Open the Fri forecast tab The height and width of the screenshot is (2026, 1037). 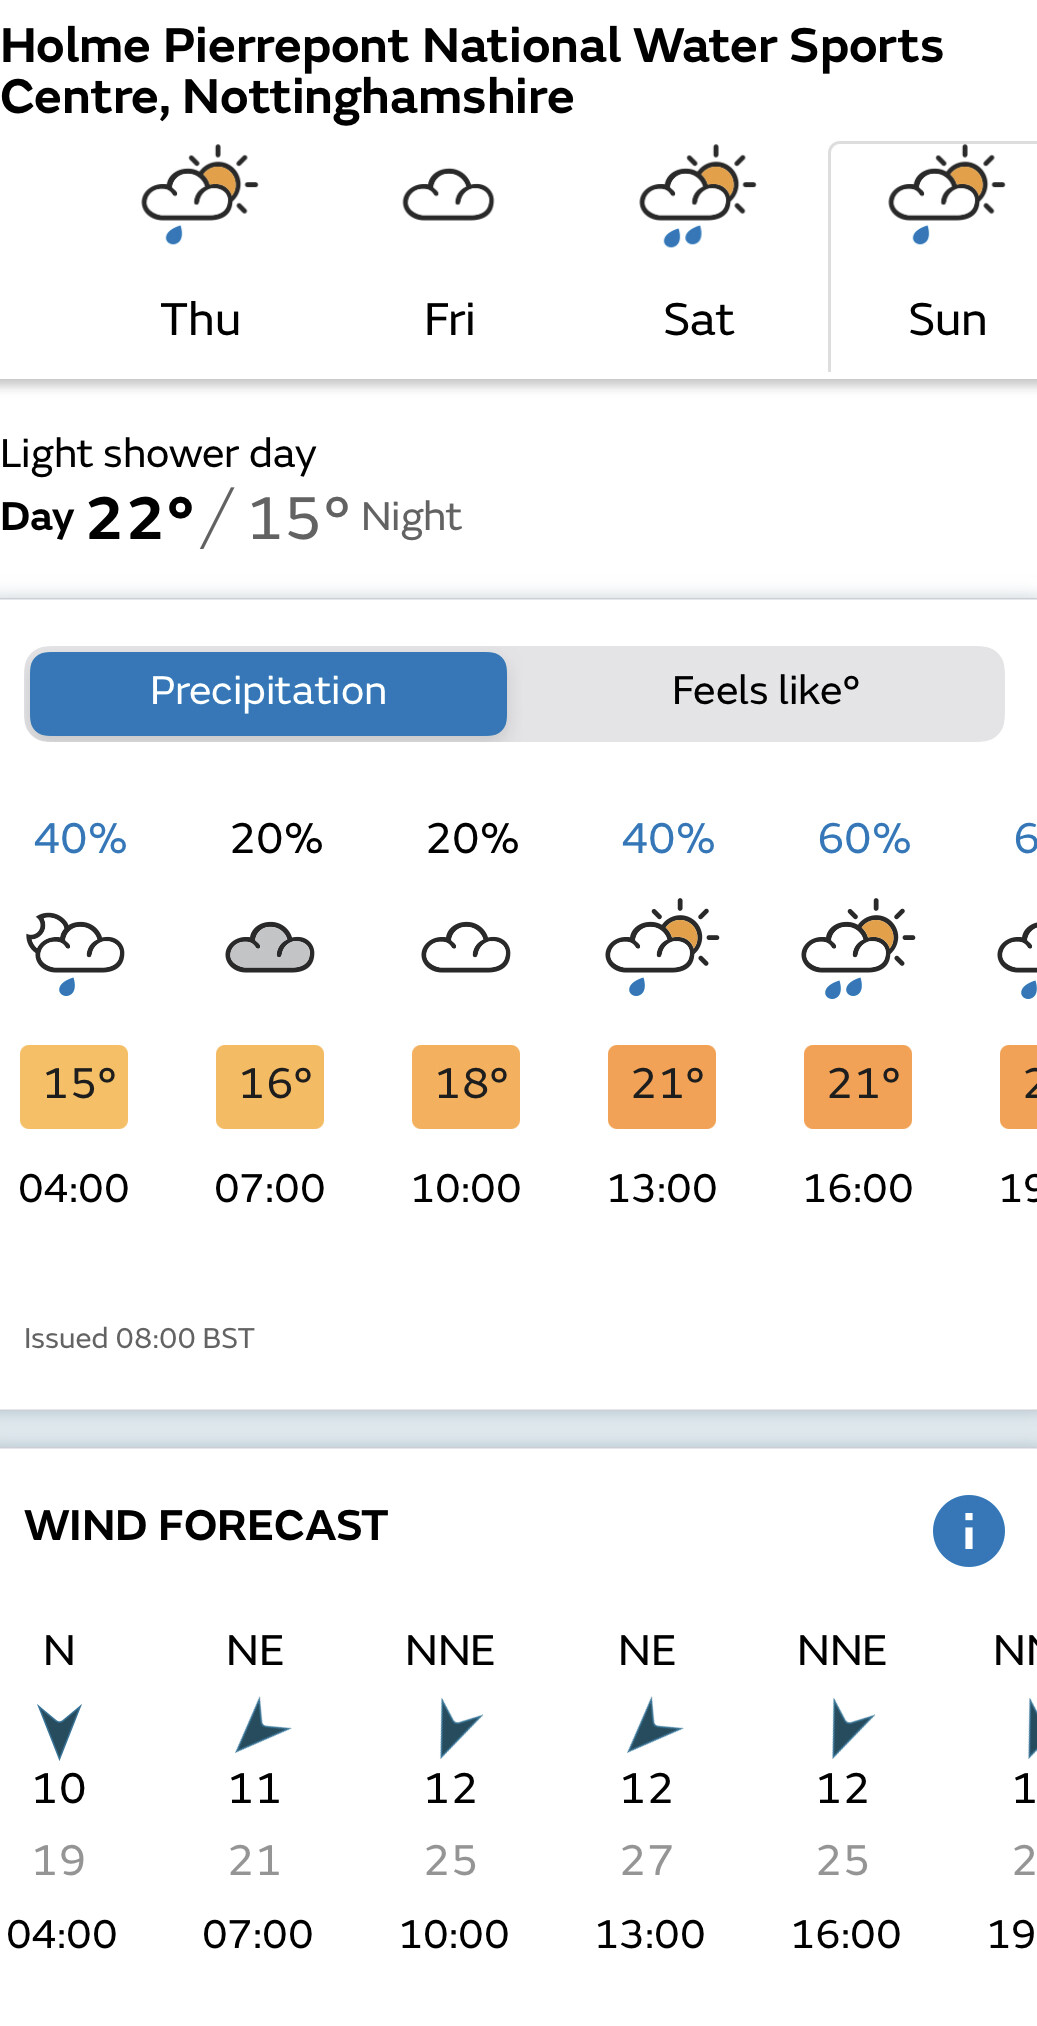[x=449, y=257]
